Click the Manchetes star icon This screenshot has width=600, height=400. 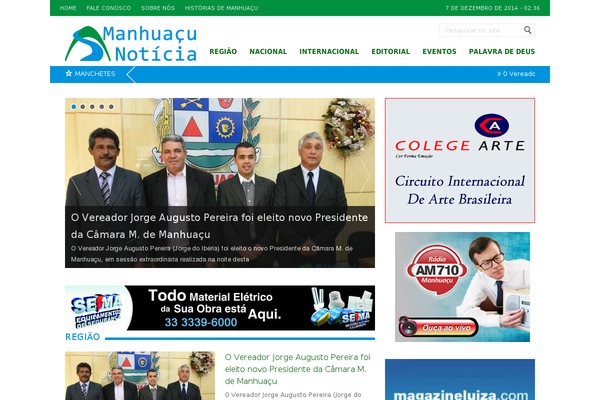68,73
